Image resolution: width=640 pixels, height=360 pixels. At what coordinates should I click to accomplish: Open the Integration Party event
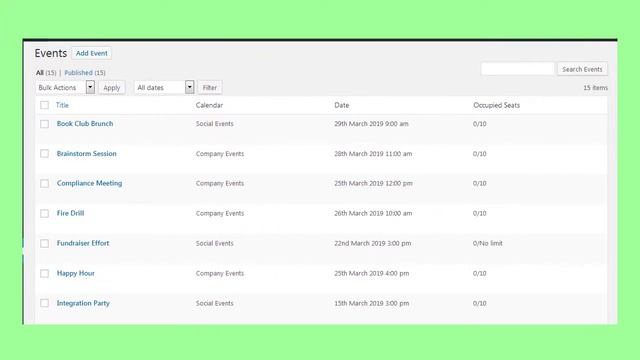83,303
